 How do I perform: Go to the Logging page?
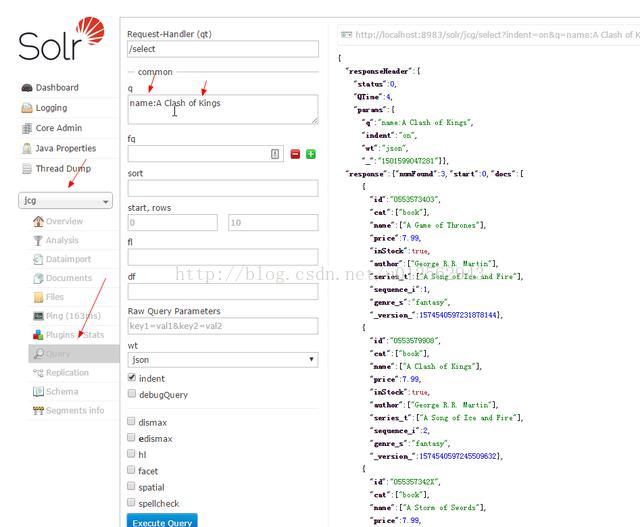point(51,108)
